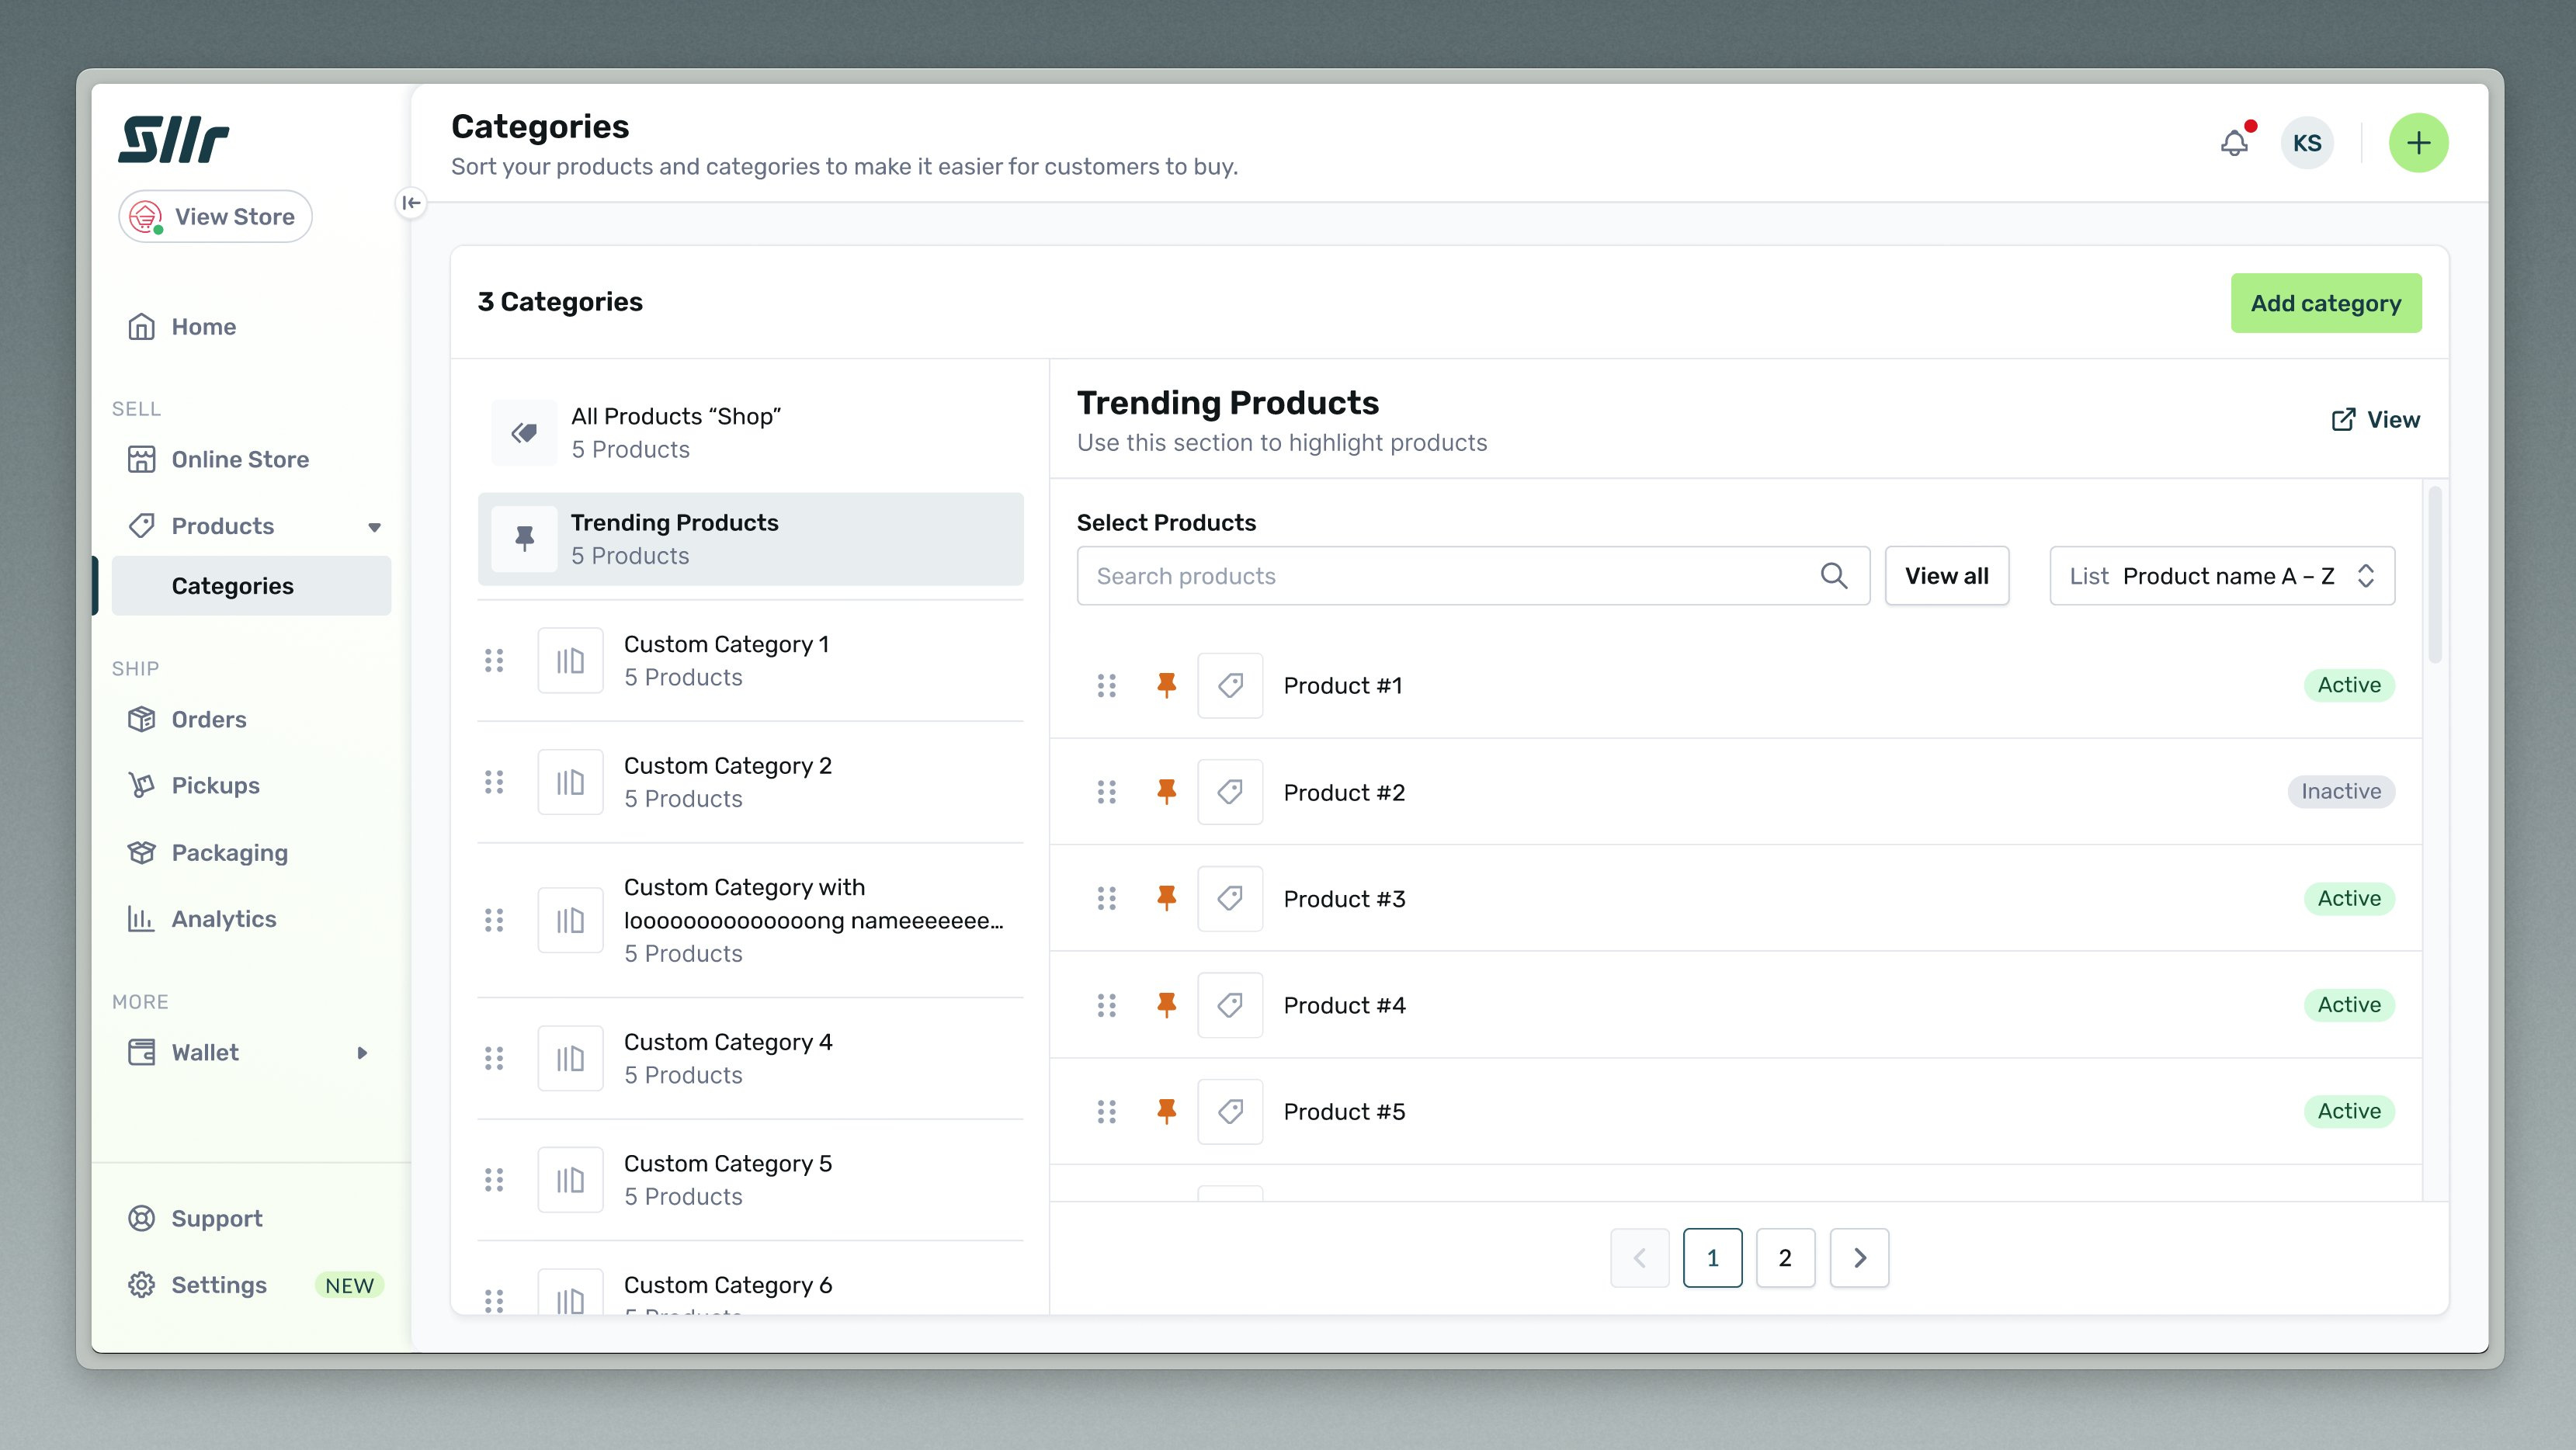Click Product #2 tag thumbnail
The height and width of the screenshot is (1450, 2576).
coord(1230,792)
